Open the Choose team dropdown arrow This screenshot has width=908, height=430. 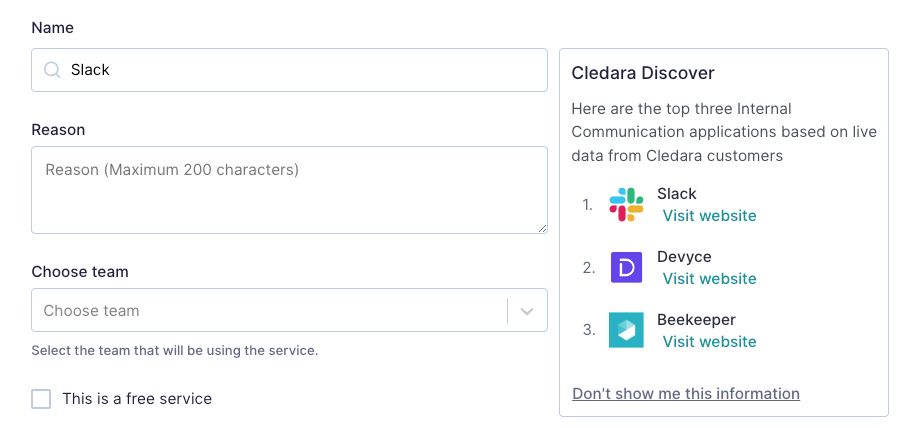[526, 311]
